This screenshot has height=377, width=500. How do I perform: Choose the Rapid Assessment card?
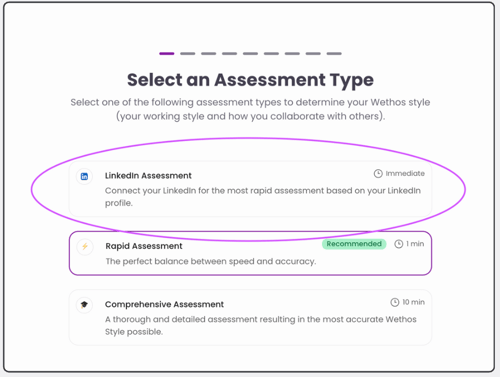coord(250,253)
